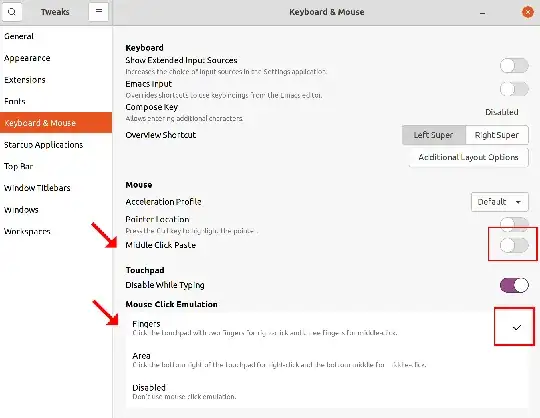Toggle Show Extended Input Sources switch
The image size is (540, 418).
(x=514, y=65)
